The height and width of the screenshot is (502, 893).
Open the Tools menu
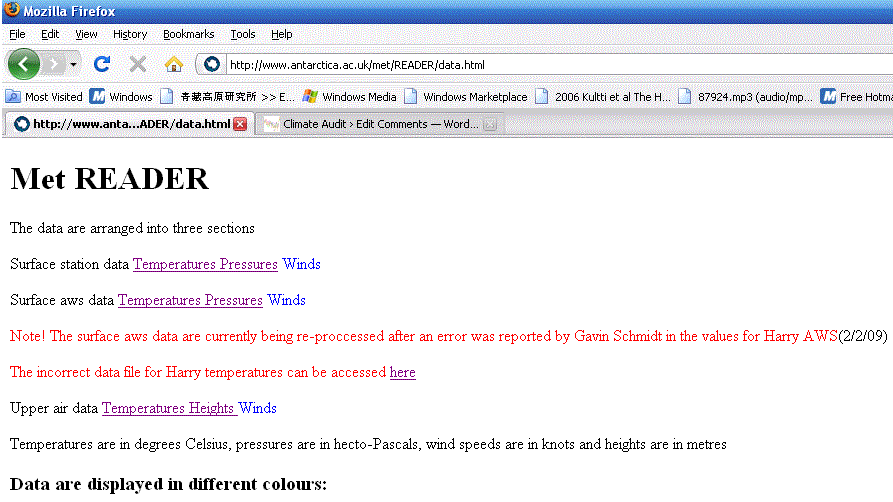pyautogui.click(x=243, y=34)
